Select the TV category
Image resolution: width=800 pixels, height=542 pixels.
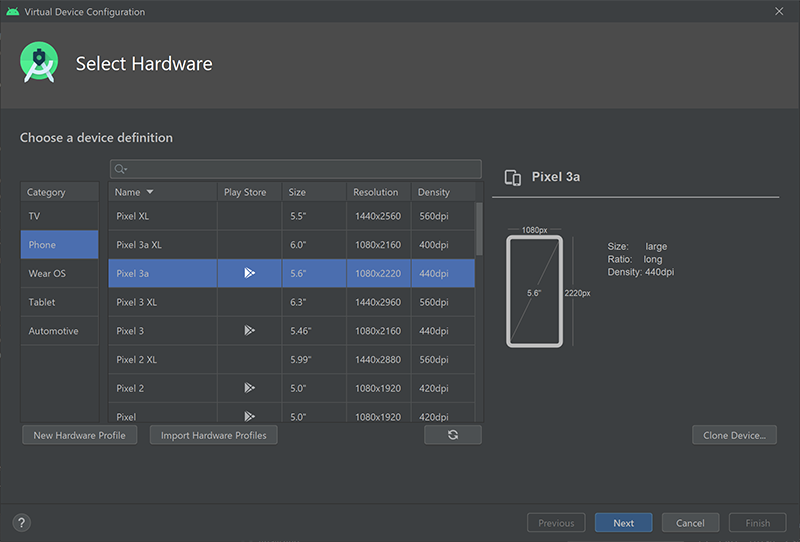[60, 216]
